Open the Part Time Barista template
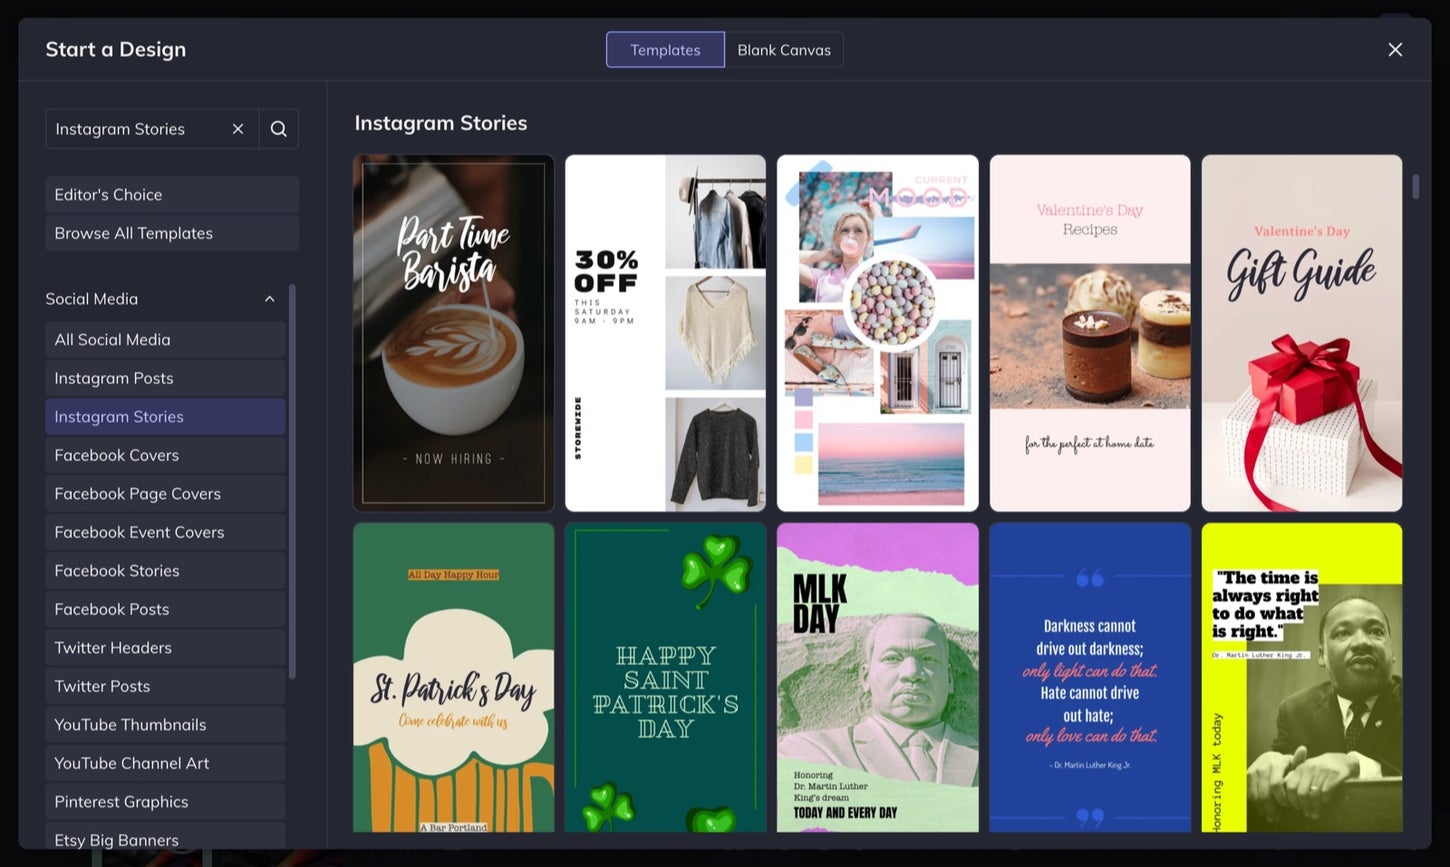The height and width of the screenshot is (867, 1450). 453,331
